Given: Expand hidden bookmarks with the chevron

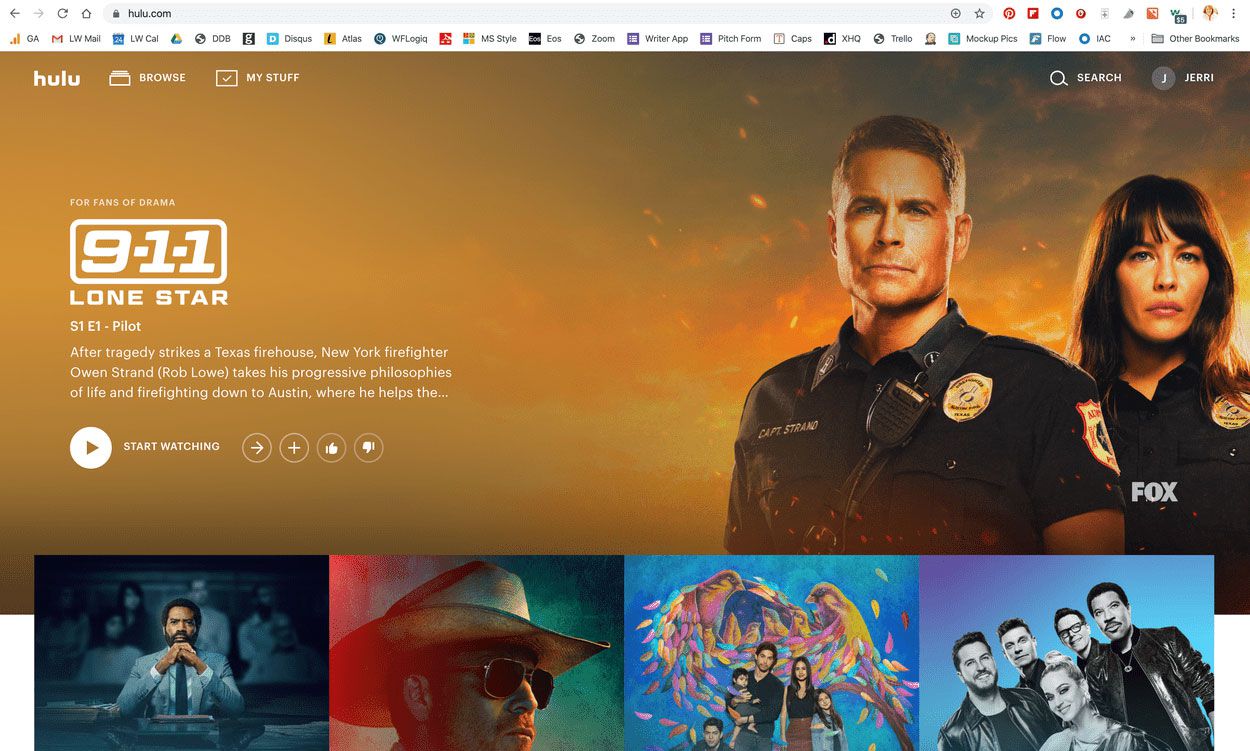Looking at the screenshot, I should (x=1132, y=39).
